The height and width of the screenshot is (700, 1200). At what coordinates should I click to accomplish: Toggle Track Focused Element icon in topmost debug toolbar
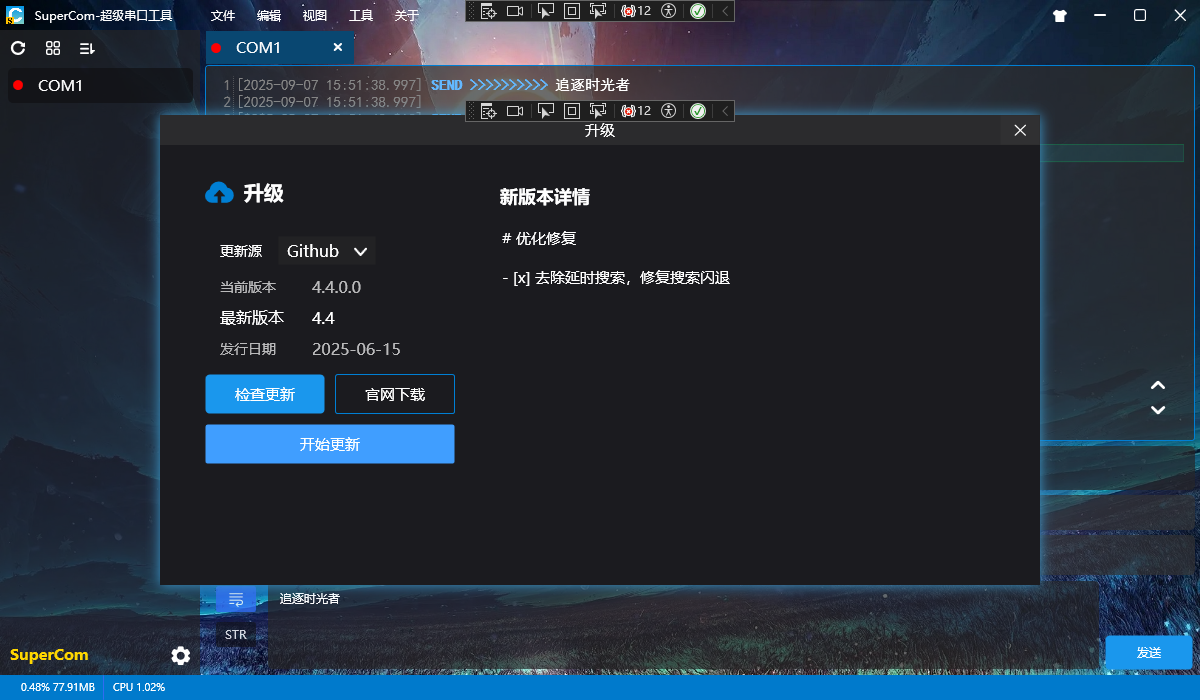[x=598, y=11]
